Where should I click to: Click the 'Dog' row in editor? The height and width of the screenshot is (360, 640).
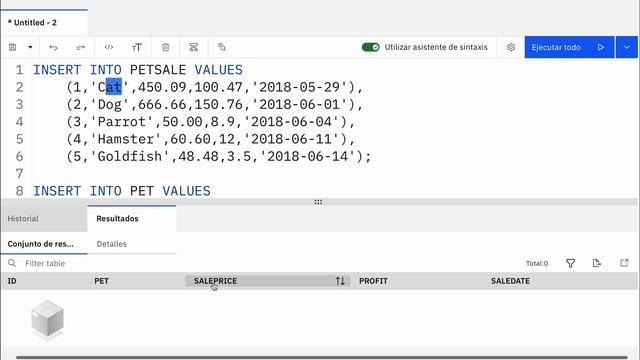pos(214,104)
